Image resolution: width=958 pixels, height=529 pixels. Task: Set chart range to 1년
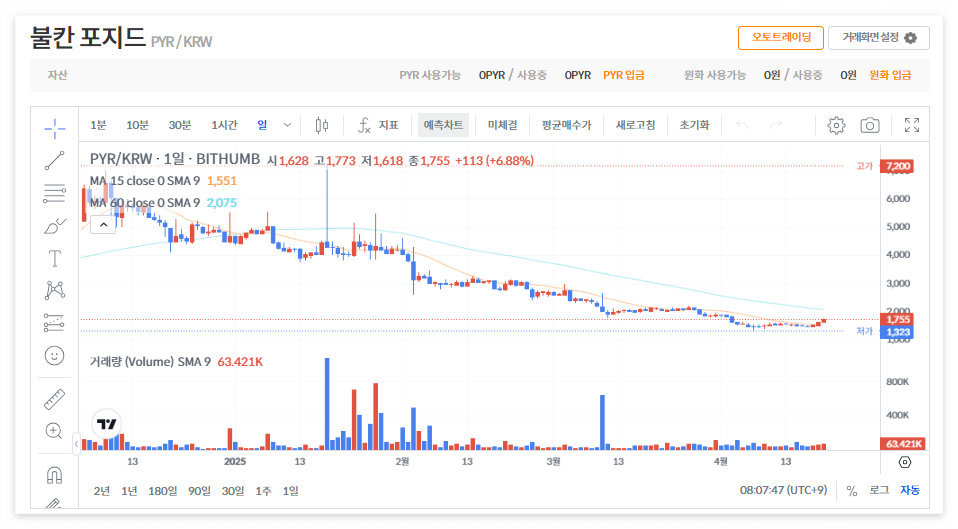(130, 491)
